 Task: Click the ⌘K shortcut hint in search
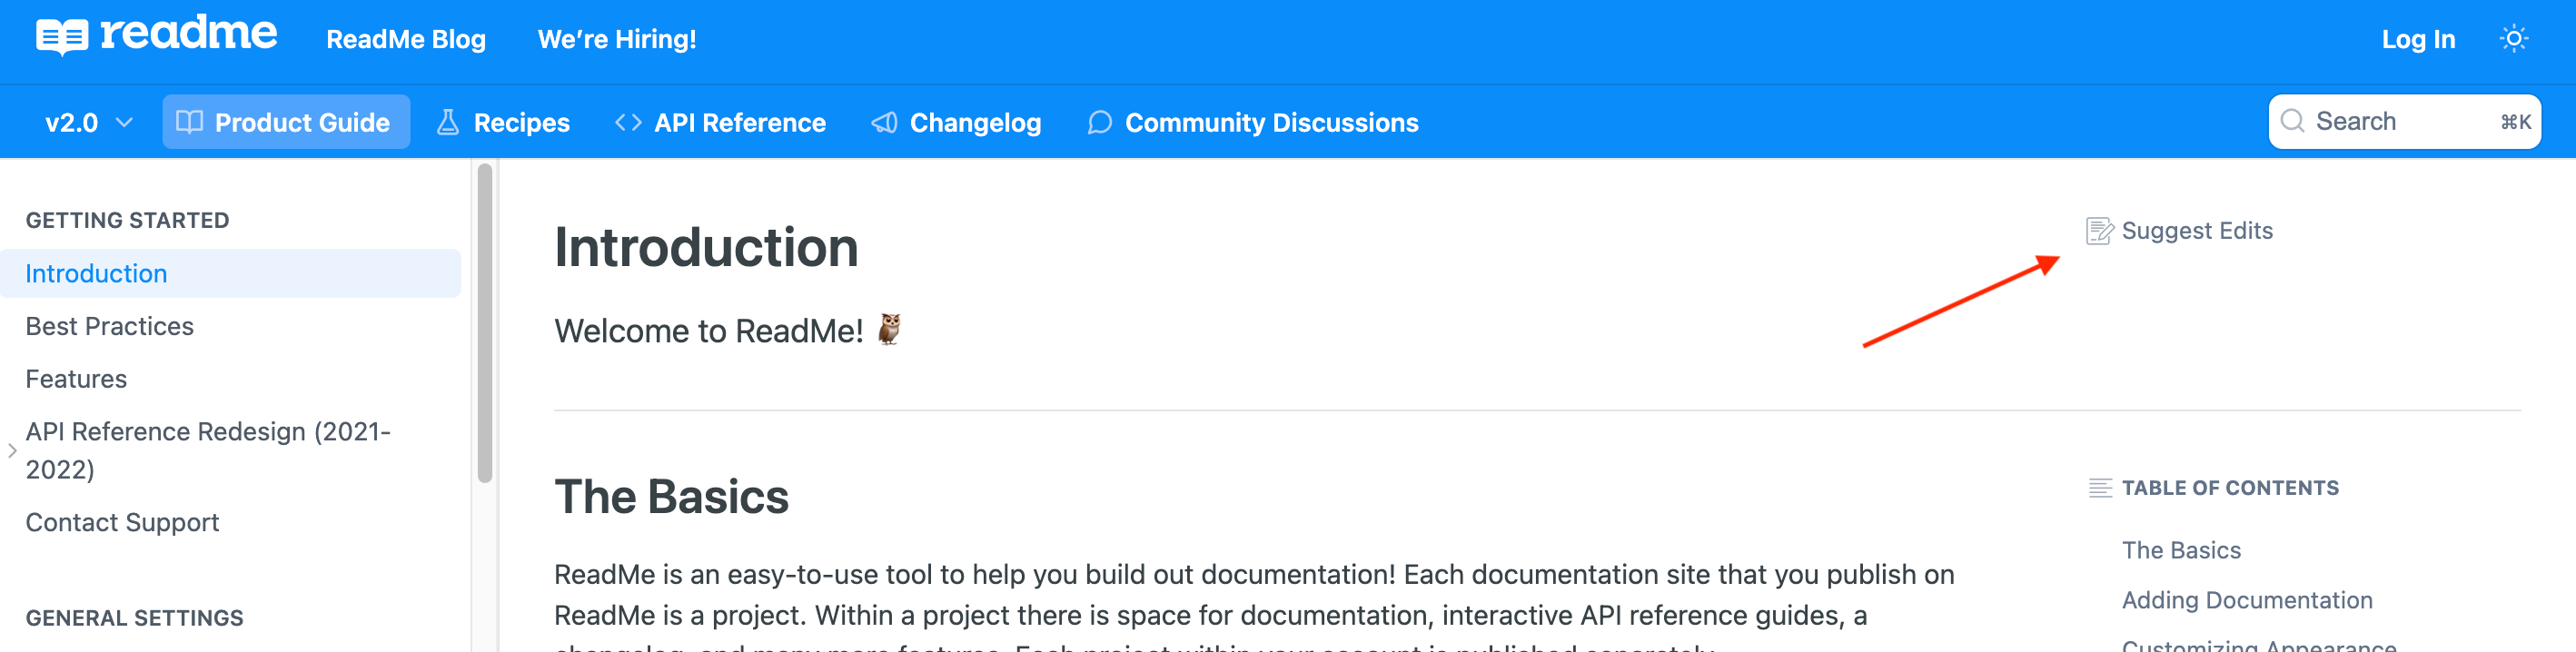click(x=2515, y=122)
